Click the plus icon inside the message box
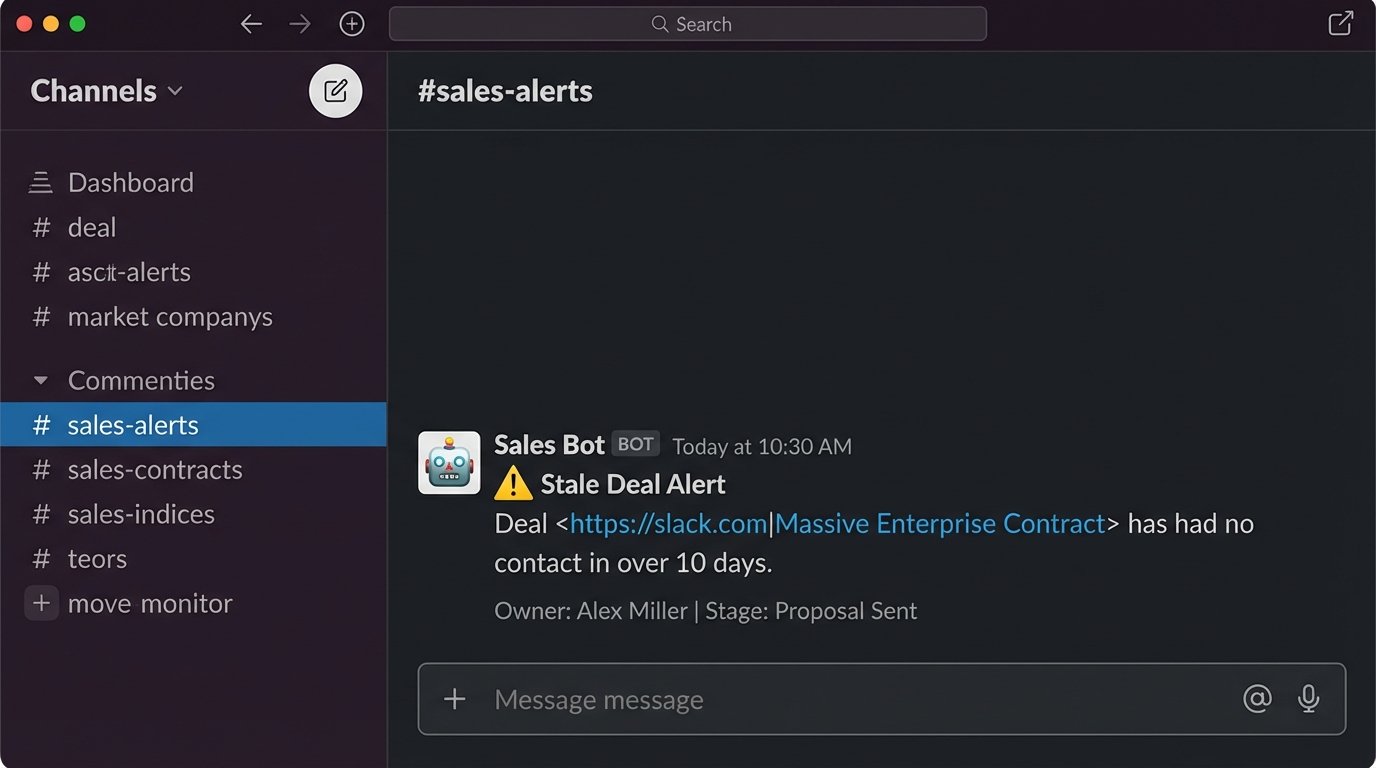 pos(454,699)
